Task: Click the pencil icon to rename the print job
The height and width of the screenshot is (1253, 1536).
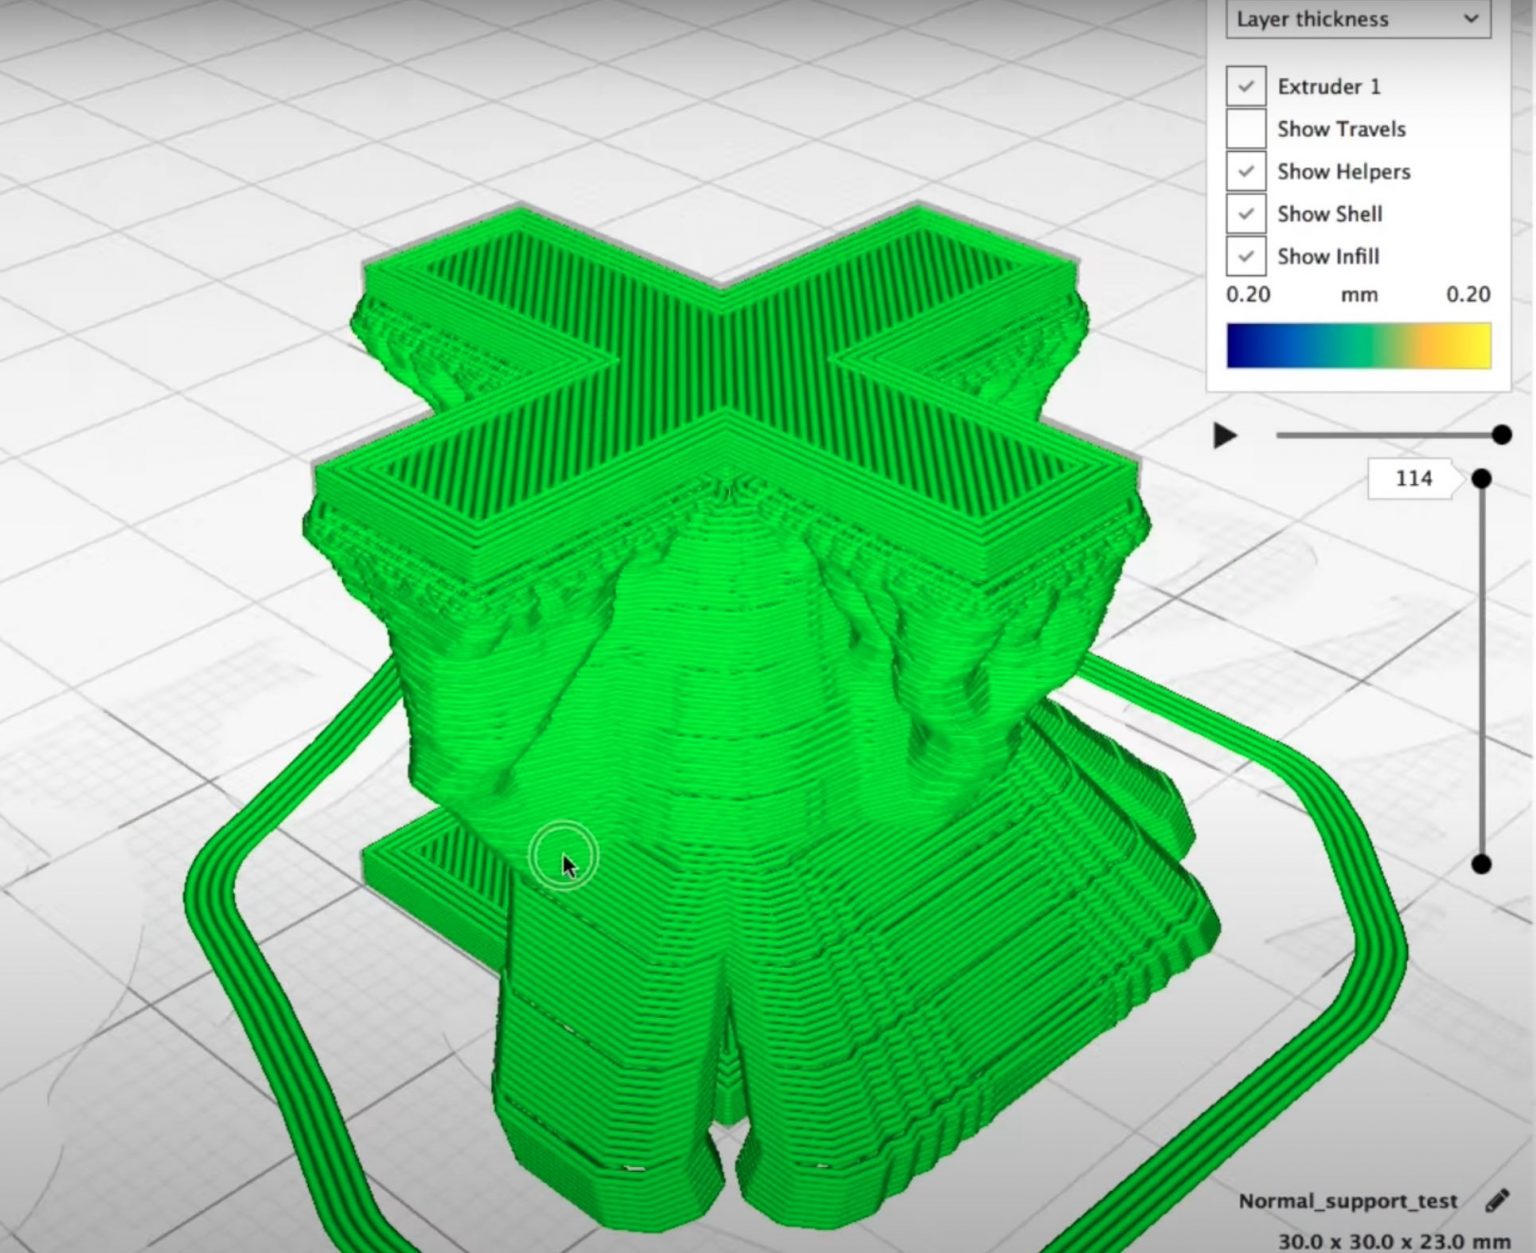Action: coord(1499,1199)
